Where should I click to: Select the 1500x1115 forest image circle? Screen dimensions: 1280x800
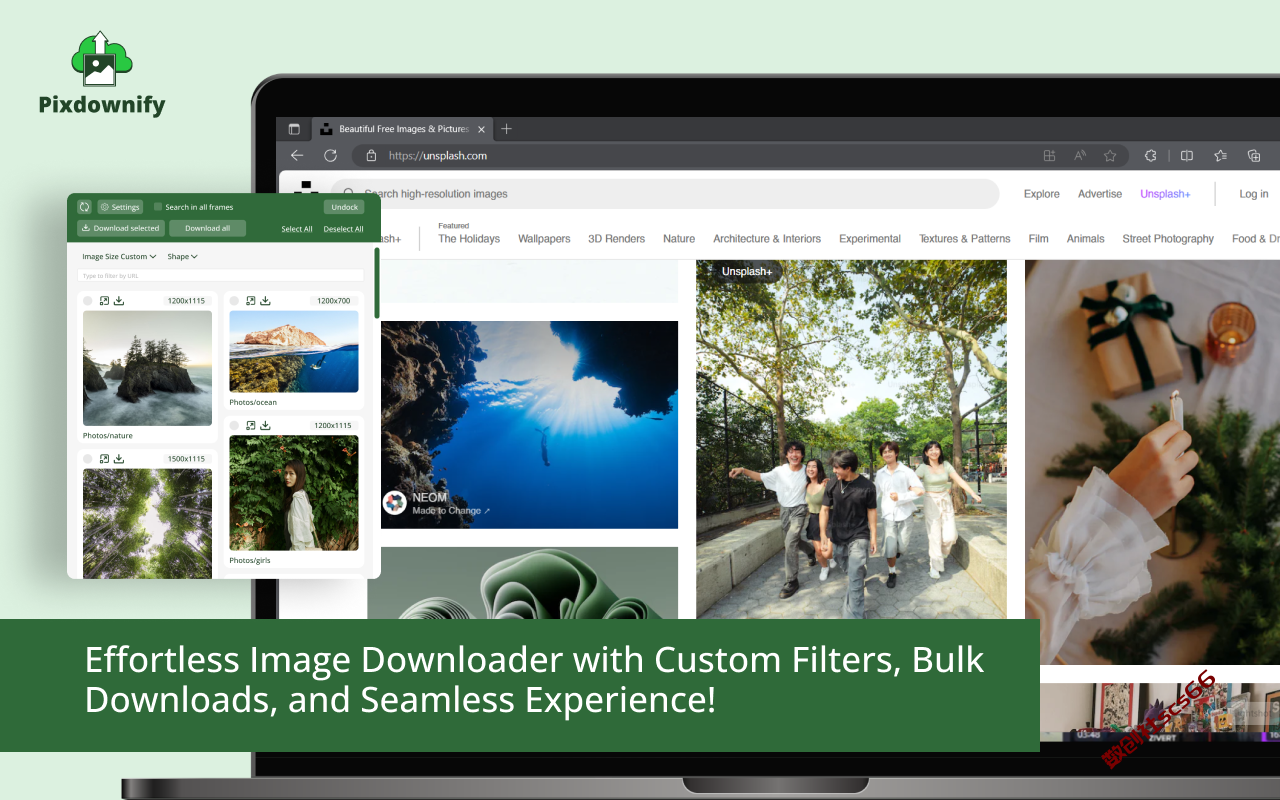(x=88, y=459)
